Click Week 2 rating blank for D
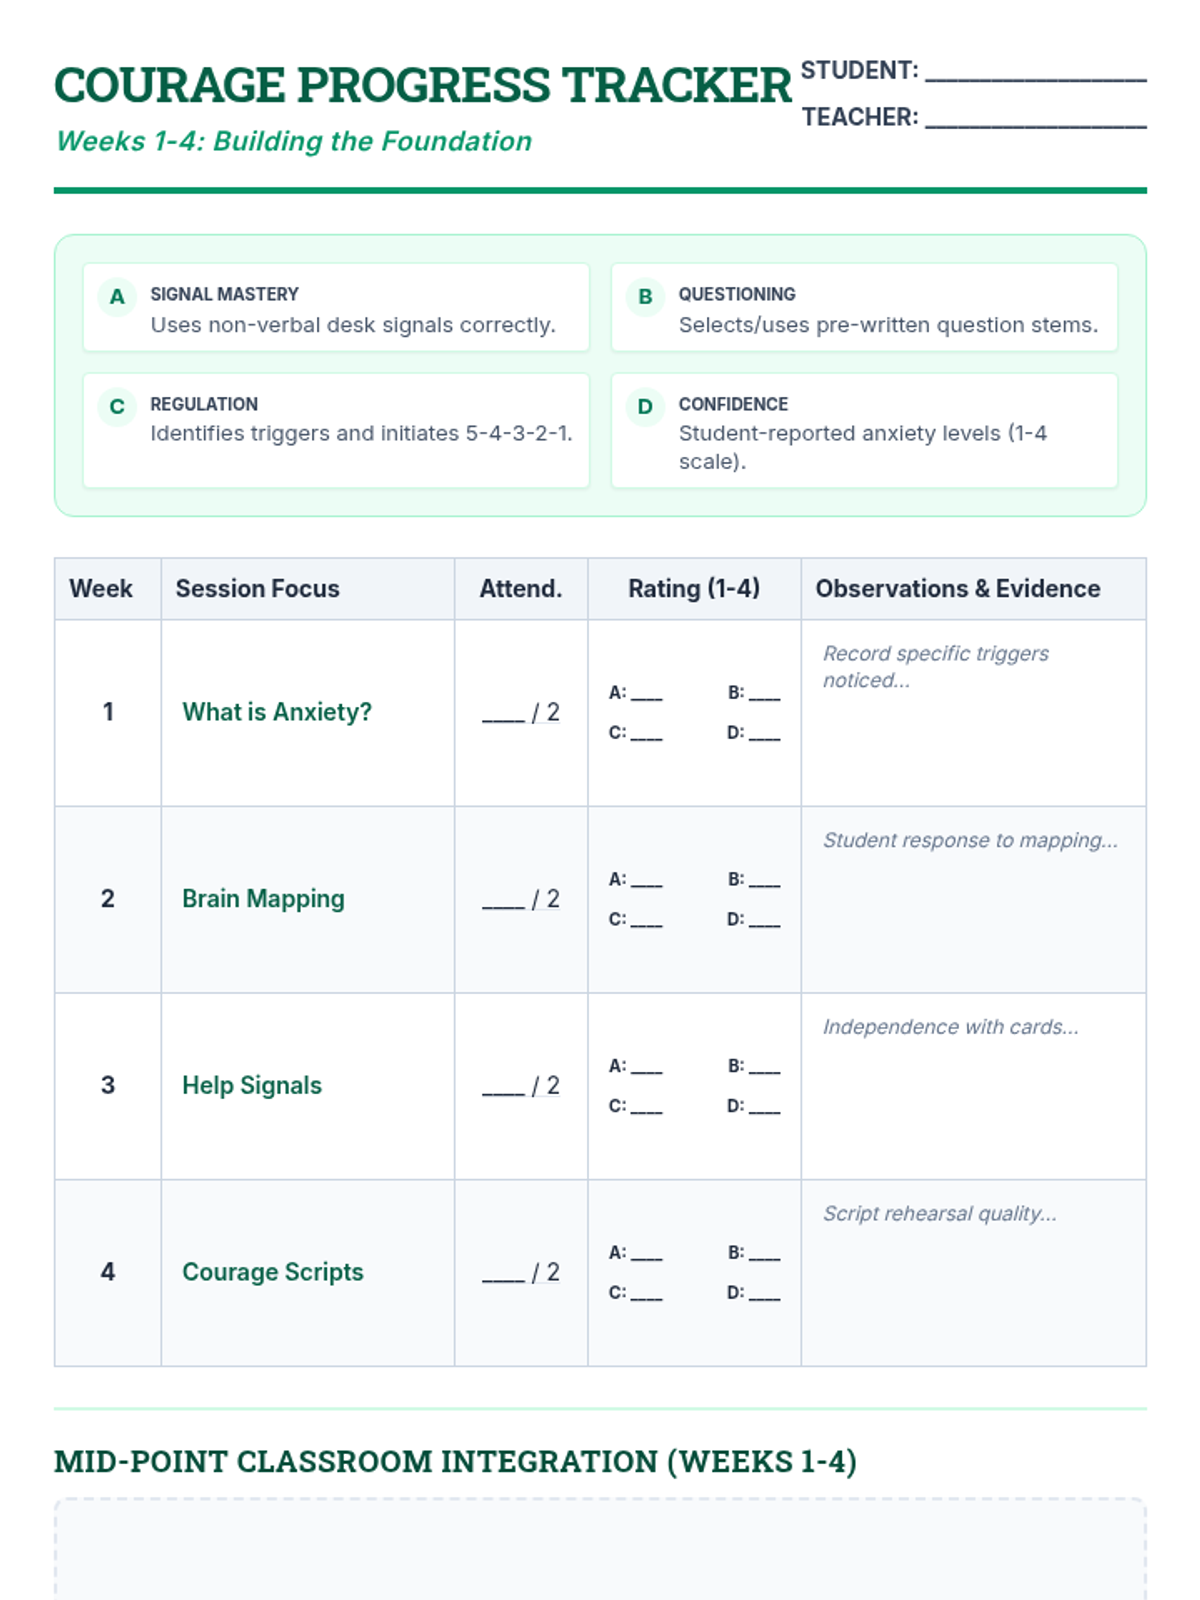Screen dimensions: 1200x1600 click(764, 920)
